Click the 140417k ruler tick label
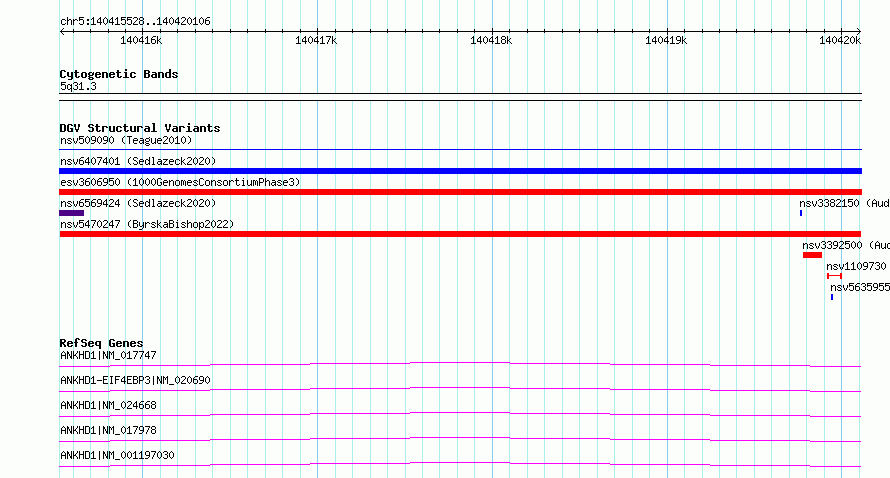890x478 pixels. (x=316, y=40)
